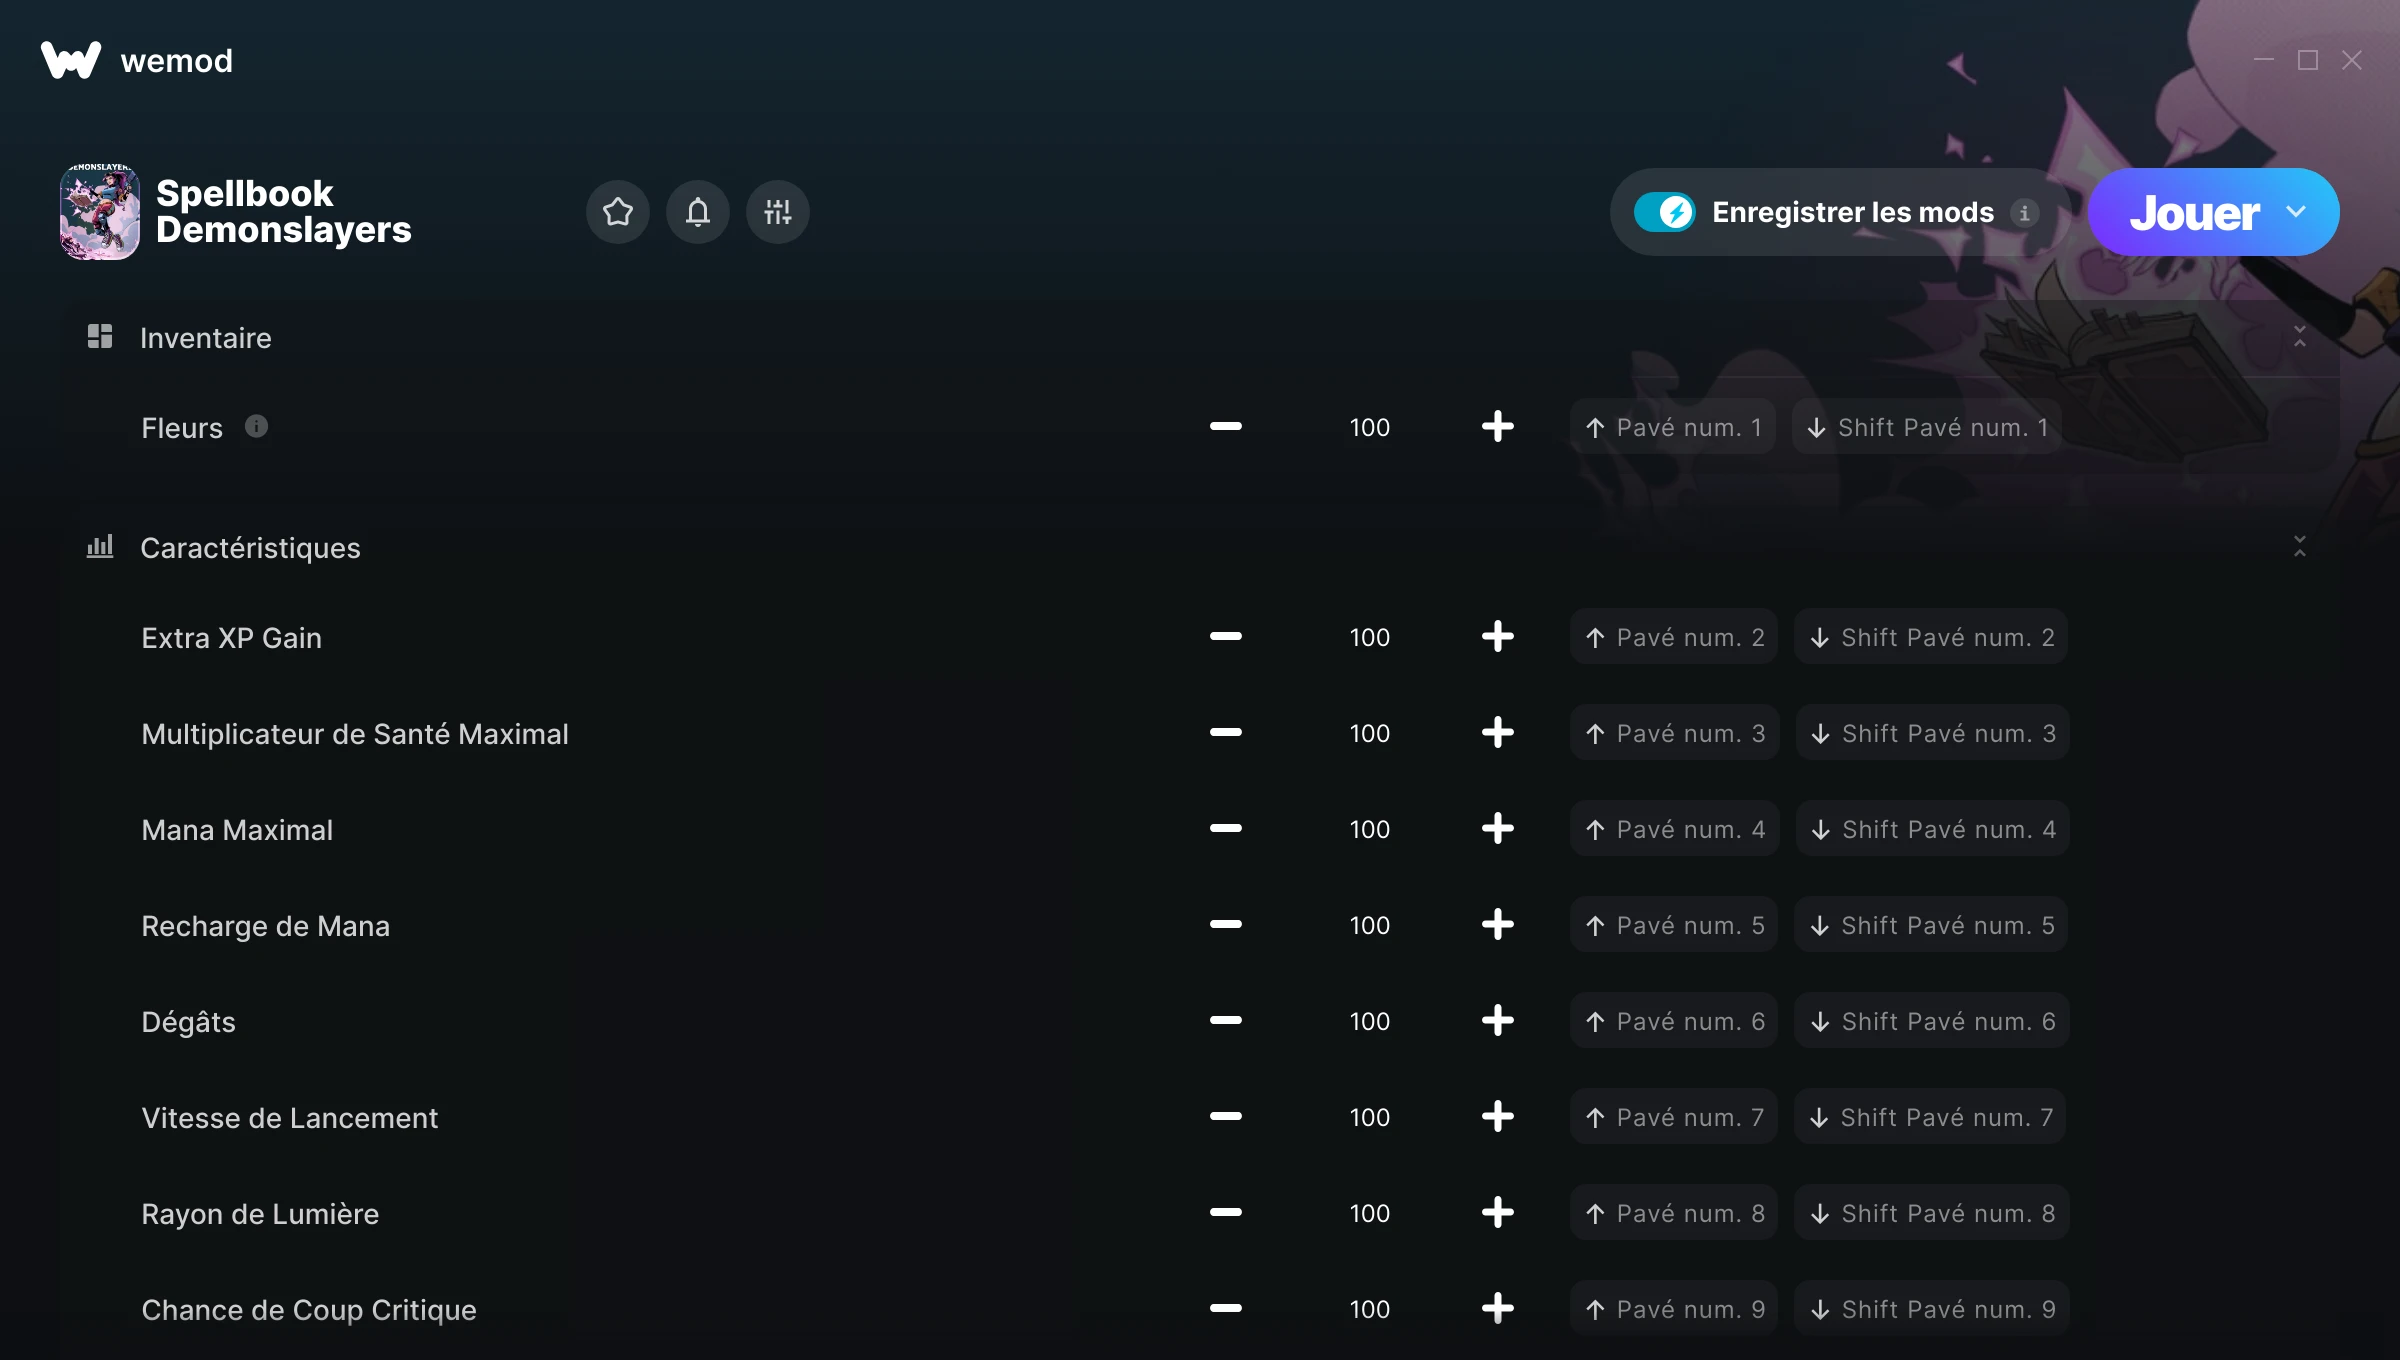The height and width of the screenshot is (1360, 2400).
Task: Click the WeMod logo icon
Action: click(71, 60)
